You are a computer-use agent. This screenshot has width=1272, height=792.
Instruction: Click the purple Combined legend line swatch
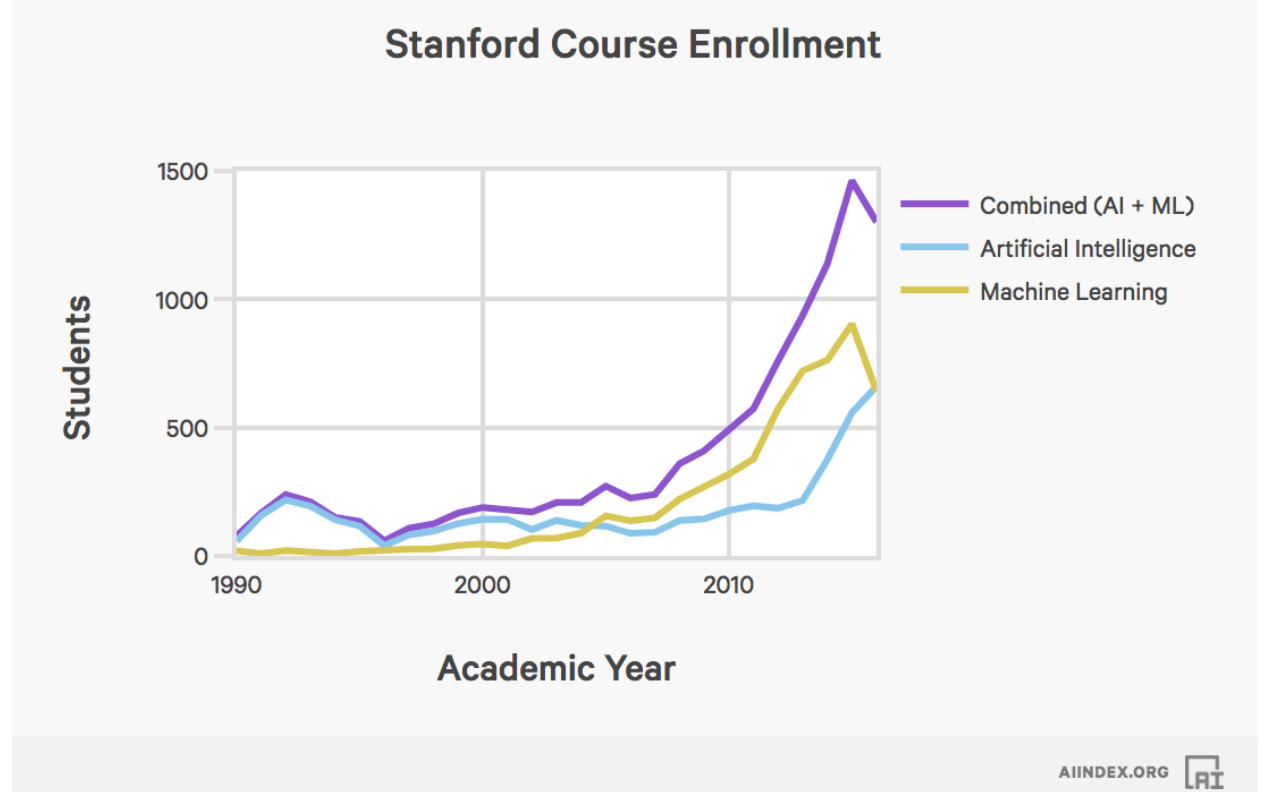click(x=934, y=204)
